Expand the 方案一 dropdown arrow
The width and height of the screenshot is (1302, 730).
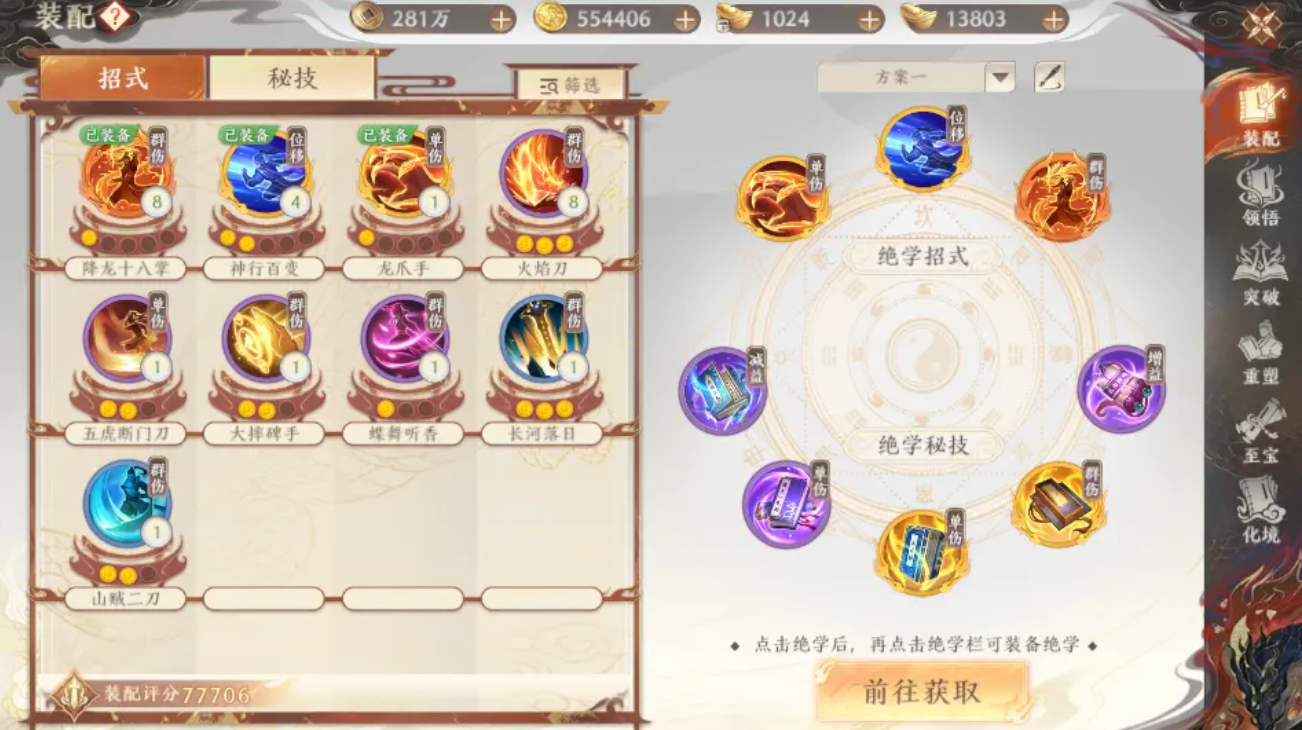pyautogui.click(x=1000, y=77)
